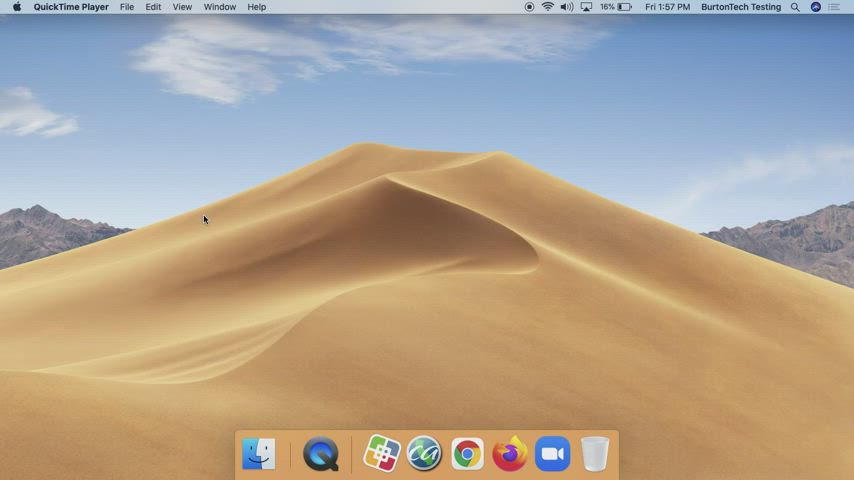Launch Google Chrome from the Dock

coord(467,454)
